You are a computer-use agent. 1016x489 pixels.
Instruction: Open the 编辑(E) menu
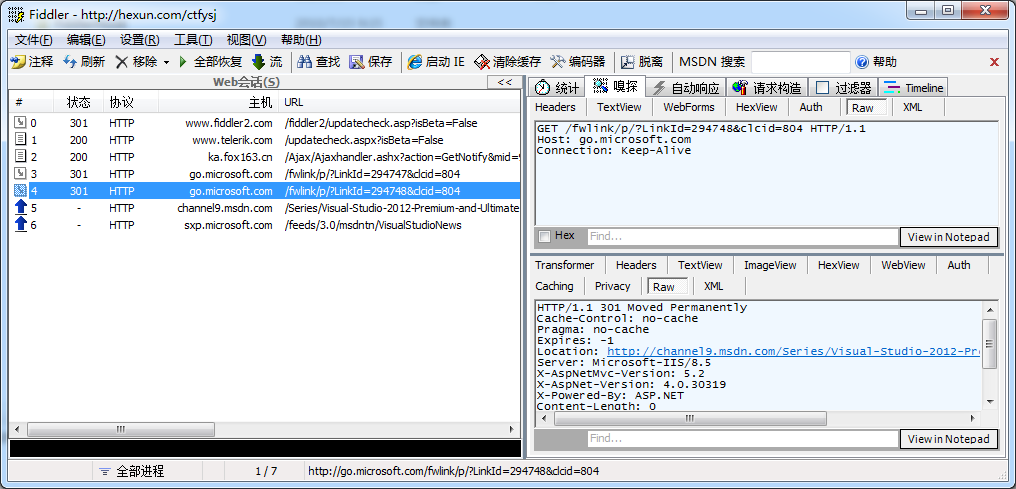(86, 40)
